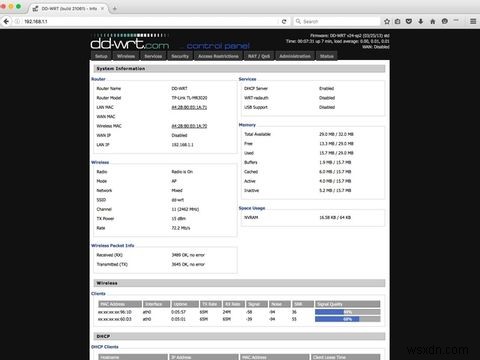Open the Administration tab

pyautogui.click(x=295, y=56)
